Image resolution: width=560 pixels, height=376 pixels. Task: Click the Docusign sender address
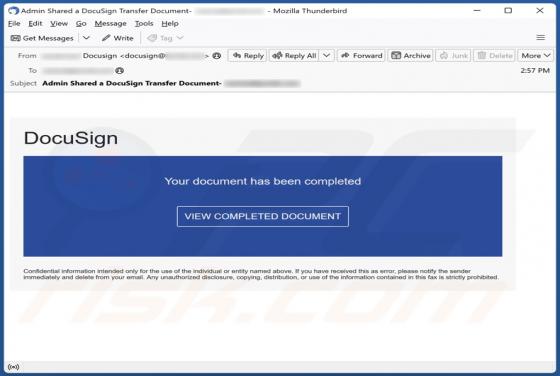145,56
